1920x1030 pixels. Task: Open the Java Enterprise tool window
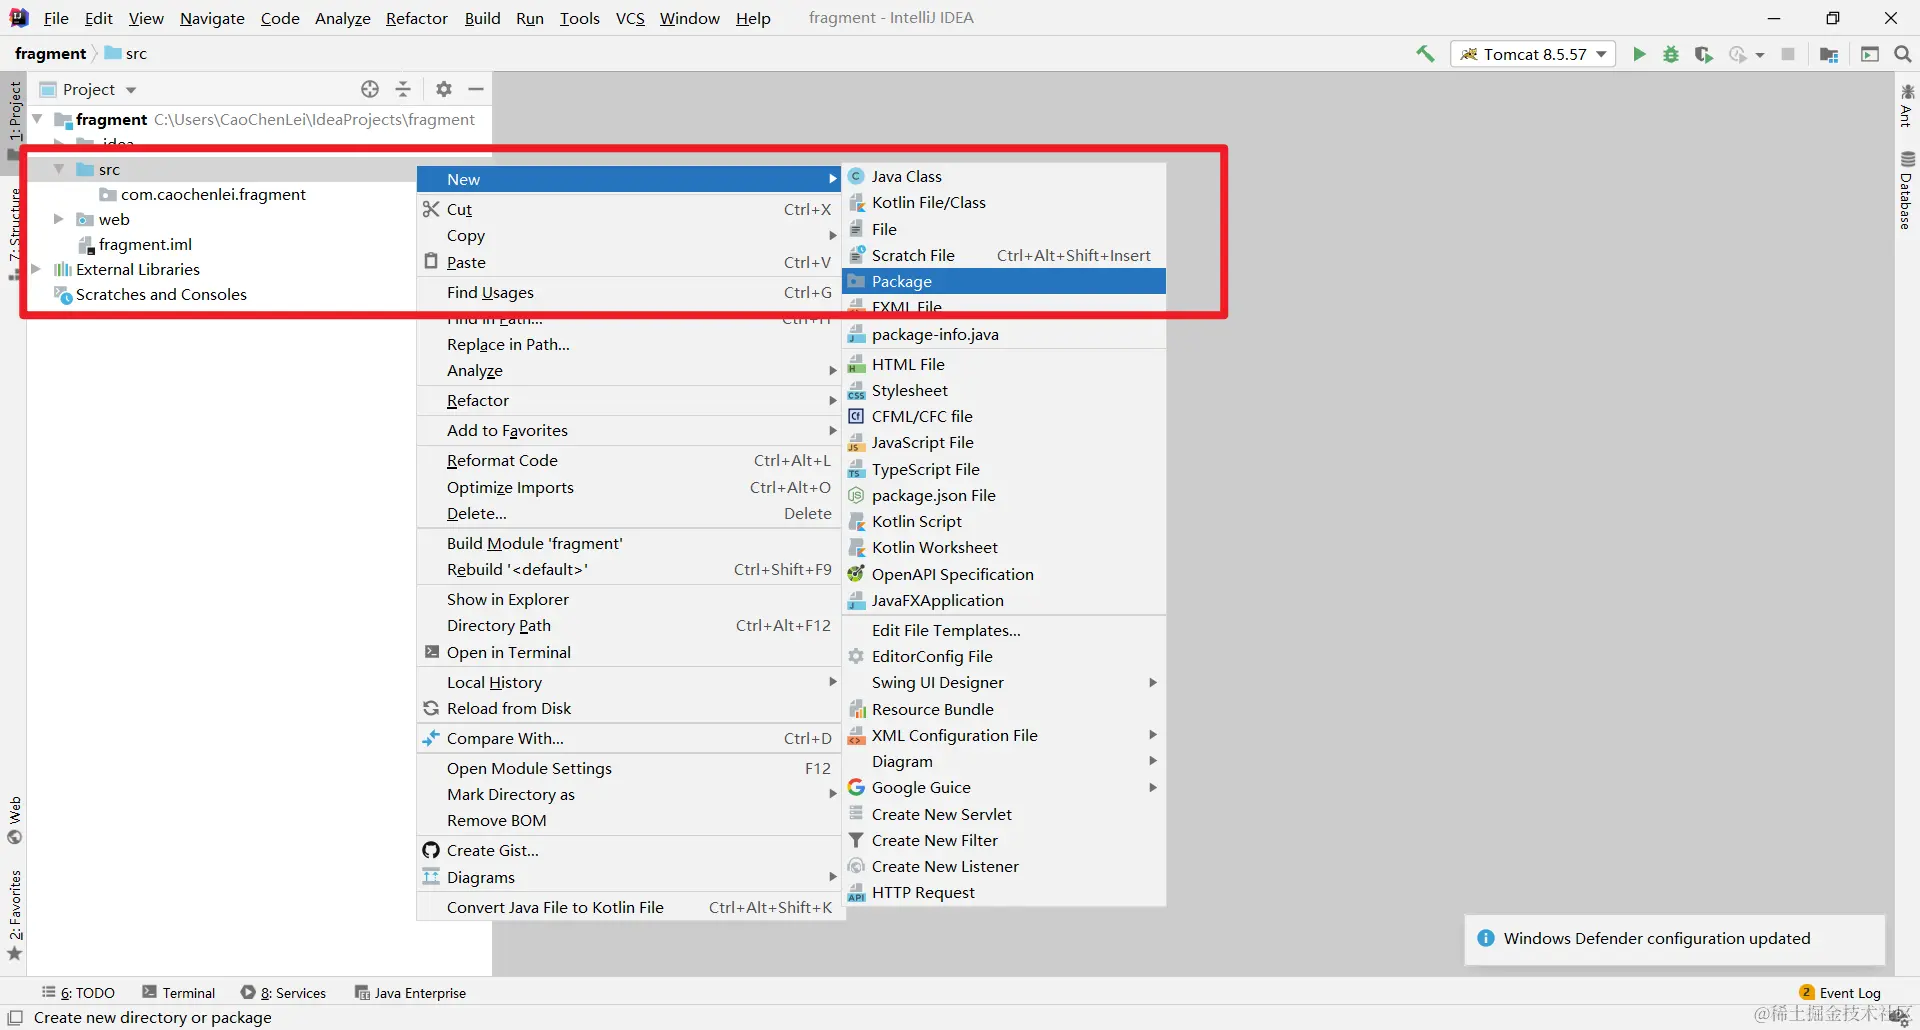pos(411,993)
